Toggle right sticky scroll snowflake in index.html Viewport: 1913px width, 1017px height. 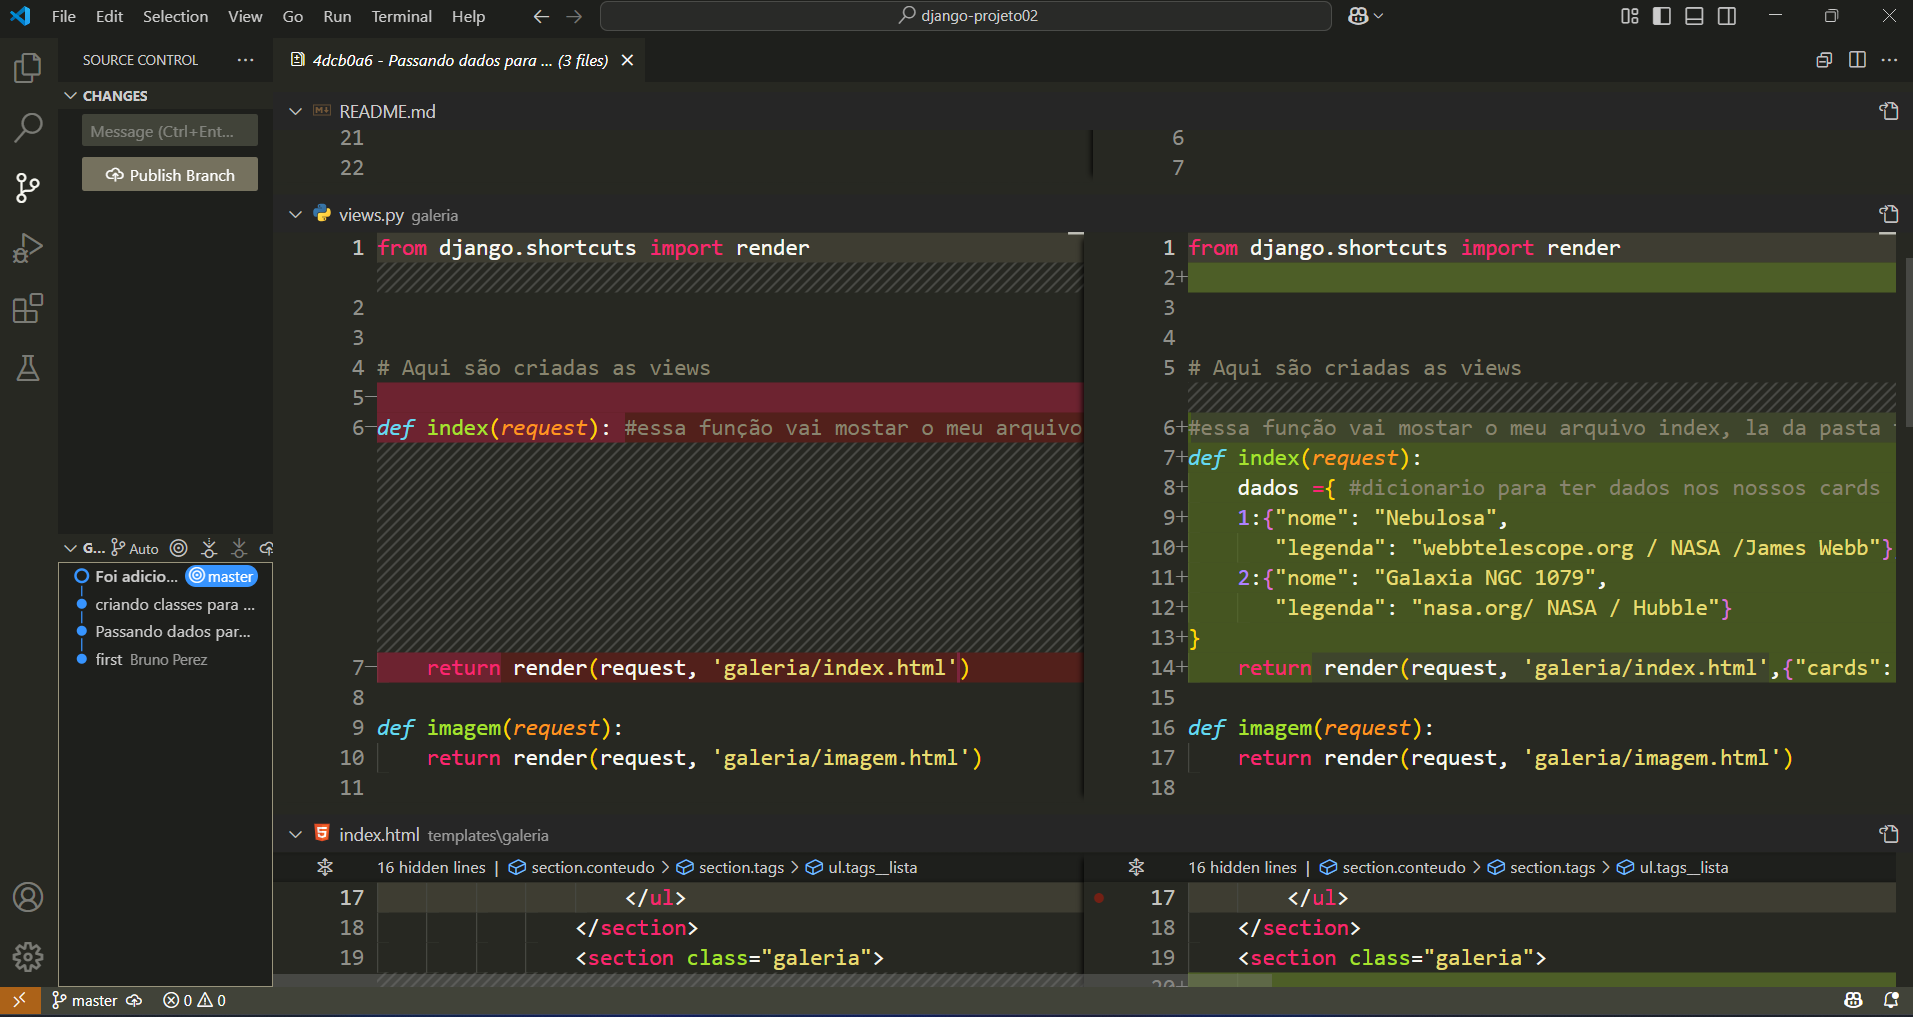[1136, 867]
